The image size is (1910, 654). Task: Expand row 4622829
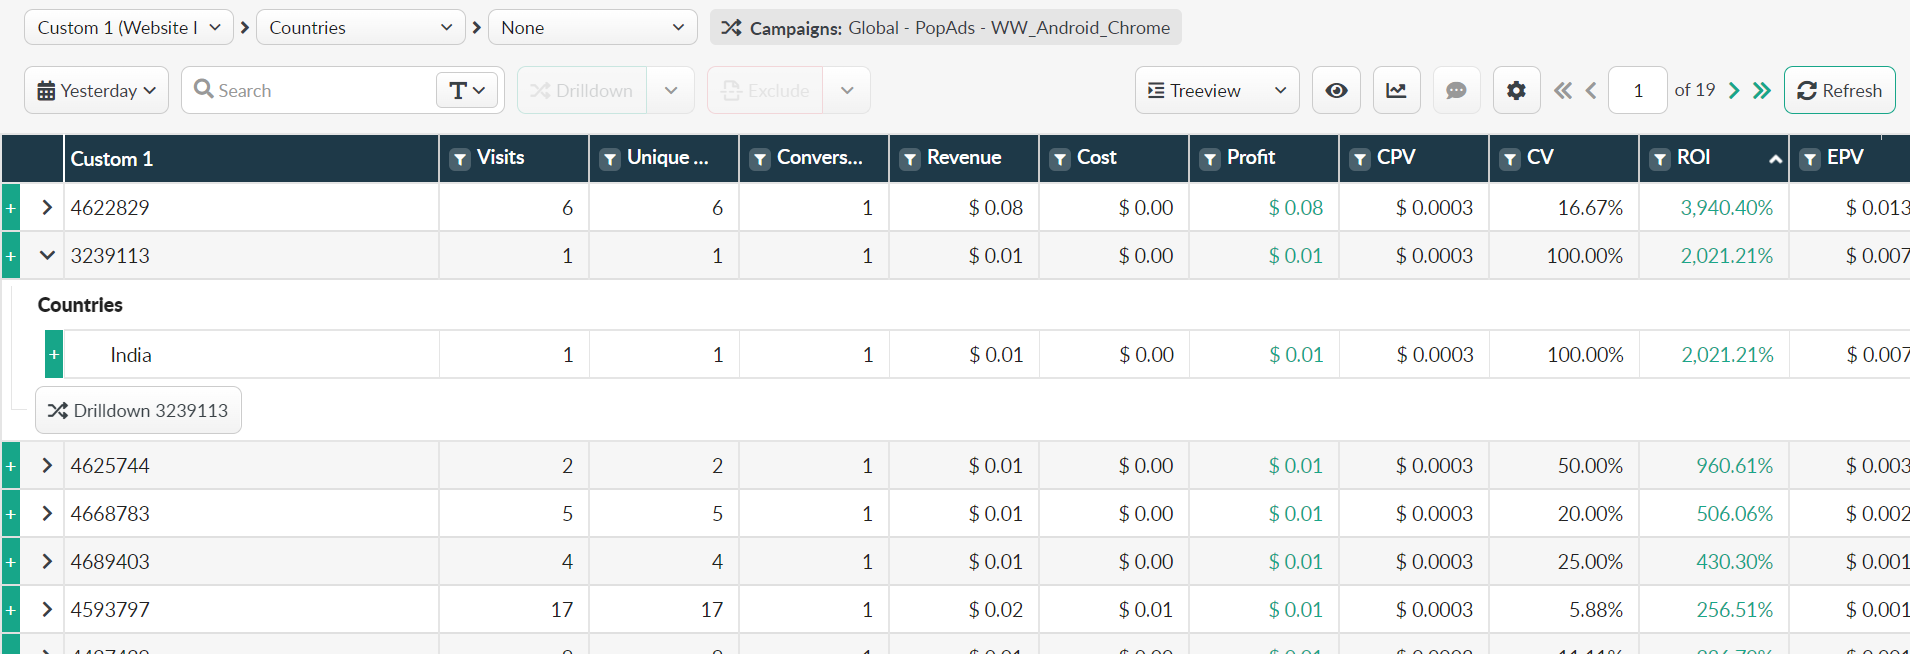pos(46,208)
